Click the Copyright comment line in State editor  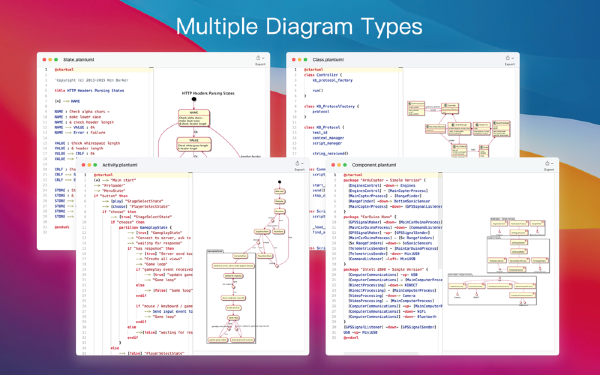point(92,80)
